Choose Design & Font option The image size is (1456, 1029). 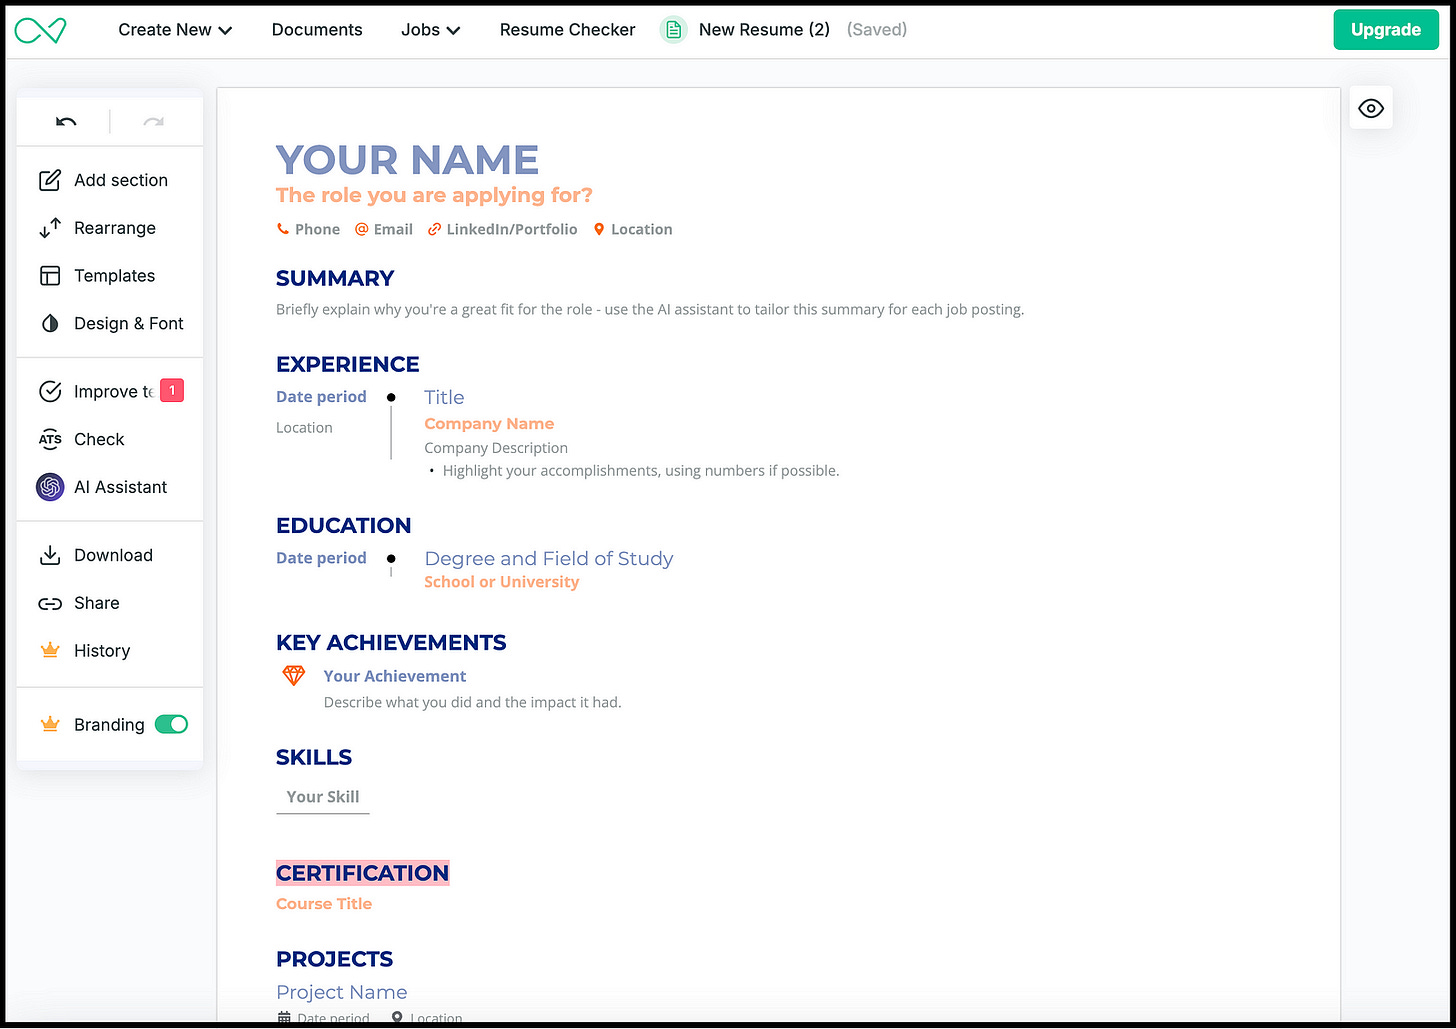(129, 324)
